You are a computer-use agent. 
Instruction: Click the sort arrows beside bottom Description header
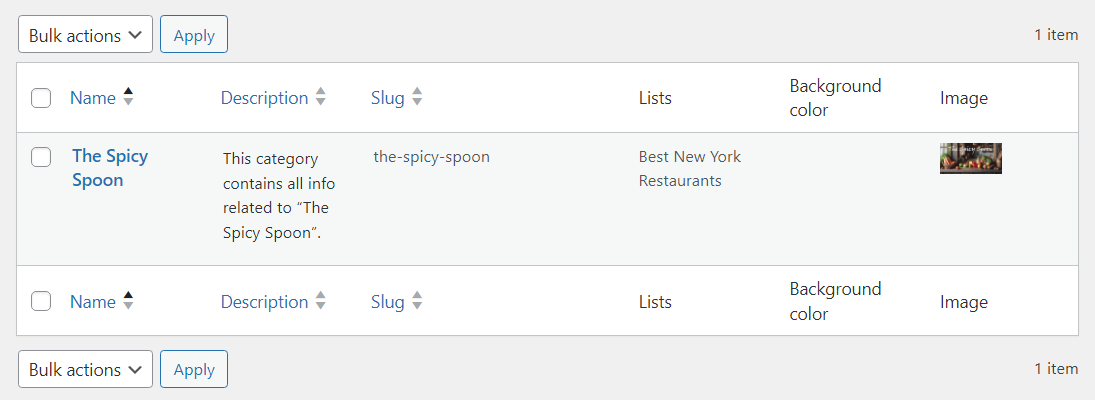tap(321, 301)
